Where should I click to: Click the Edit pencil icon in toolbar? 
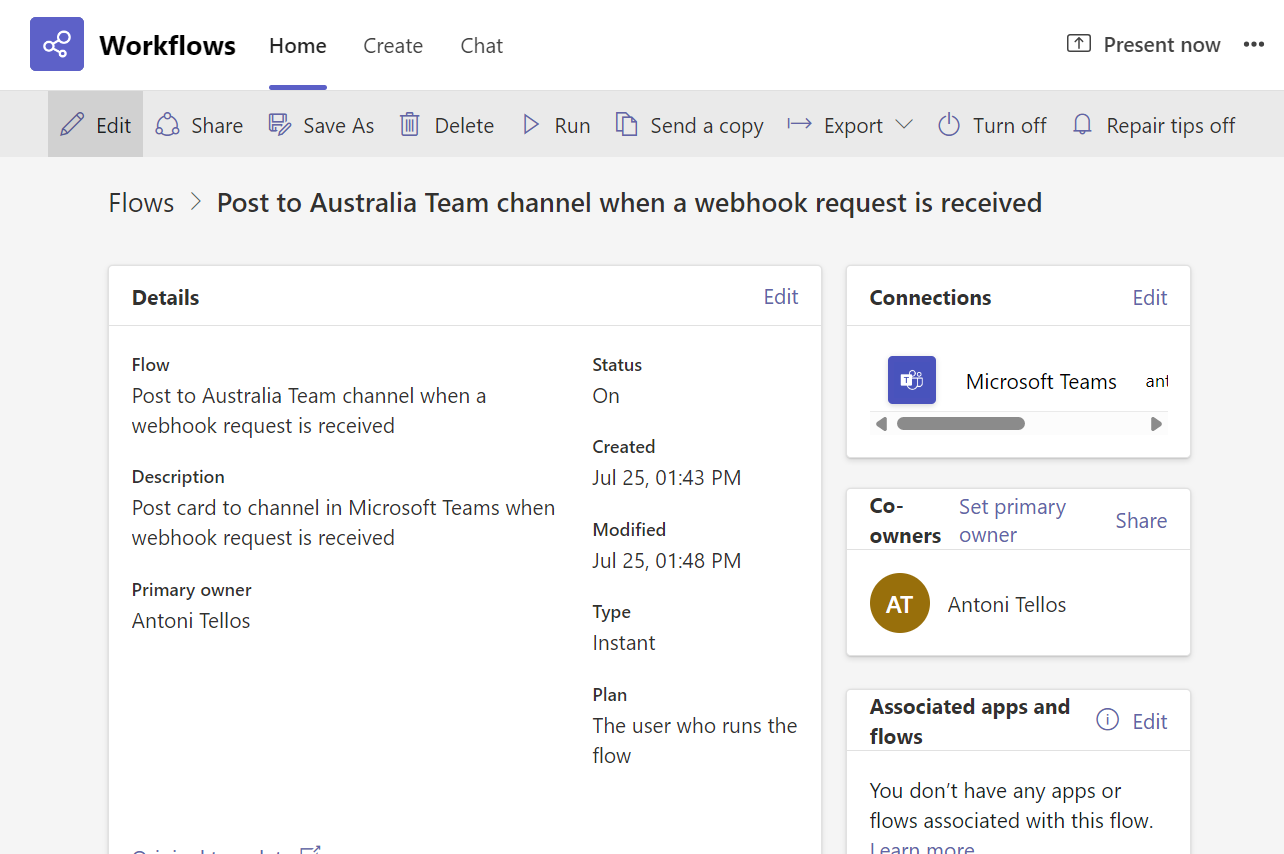point(72,124)
